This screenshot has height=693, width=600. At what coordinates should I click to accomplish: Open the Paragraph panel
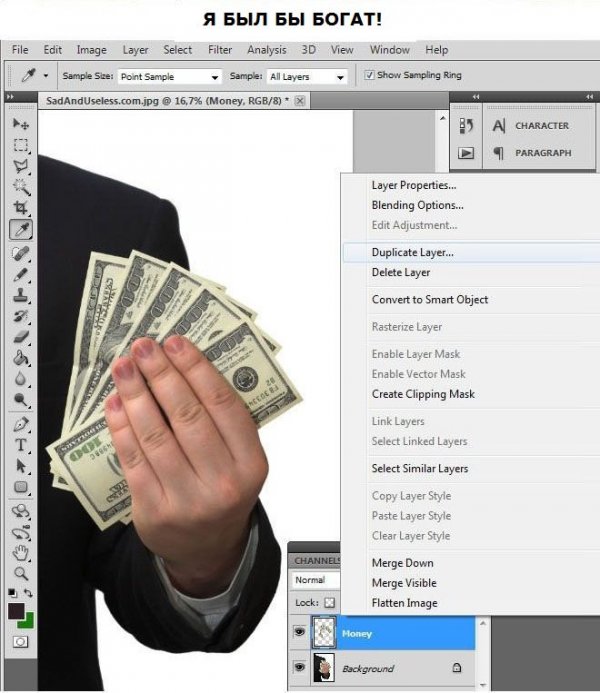pos(532,153)
